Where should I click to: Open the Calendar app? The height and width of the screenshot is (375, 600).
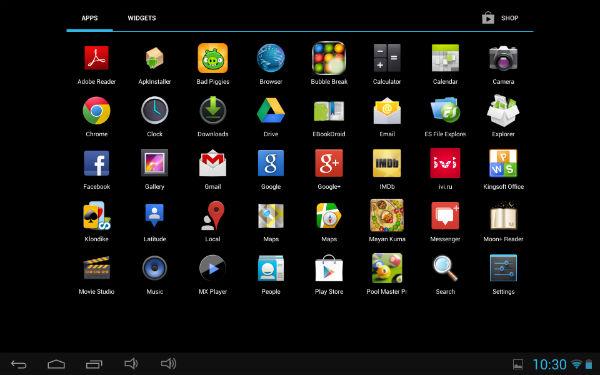click(x=445, y=58)
